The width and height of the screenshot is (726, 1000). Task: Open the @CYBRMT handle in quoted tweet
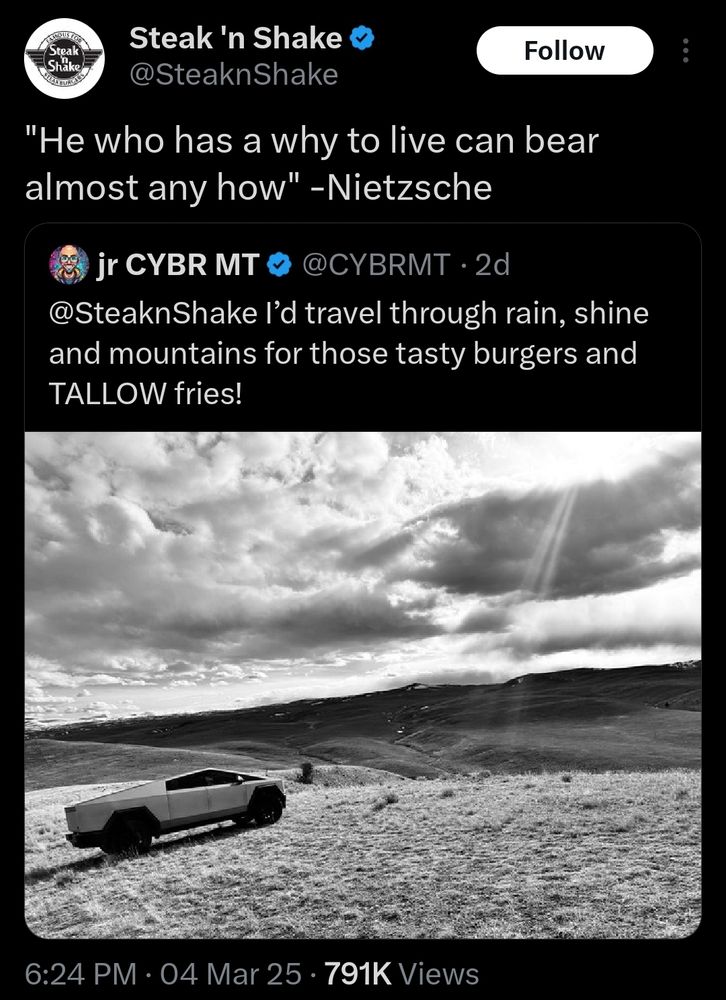(376, 264)
